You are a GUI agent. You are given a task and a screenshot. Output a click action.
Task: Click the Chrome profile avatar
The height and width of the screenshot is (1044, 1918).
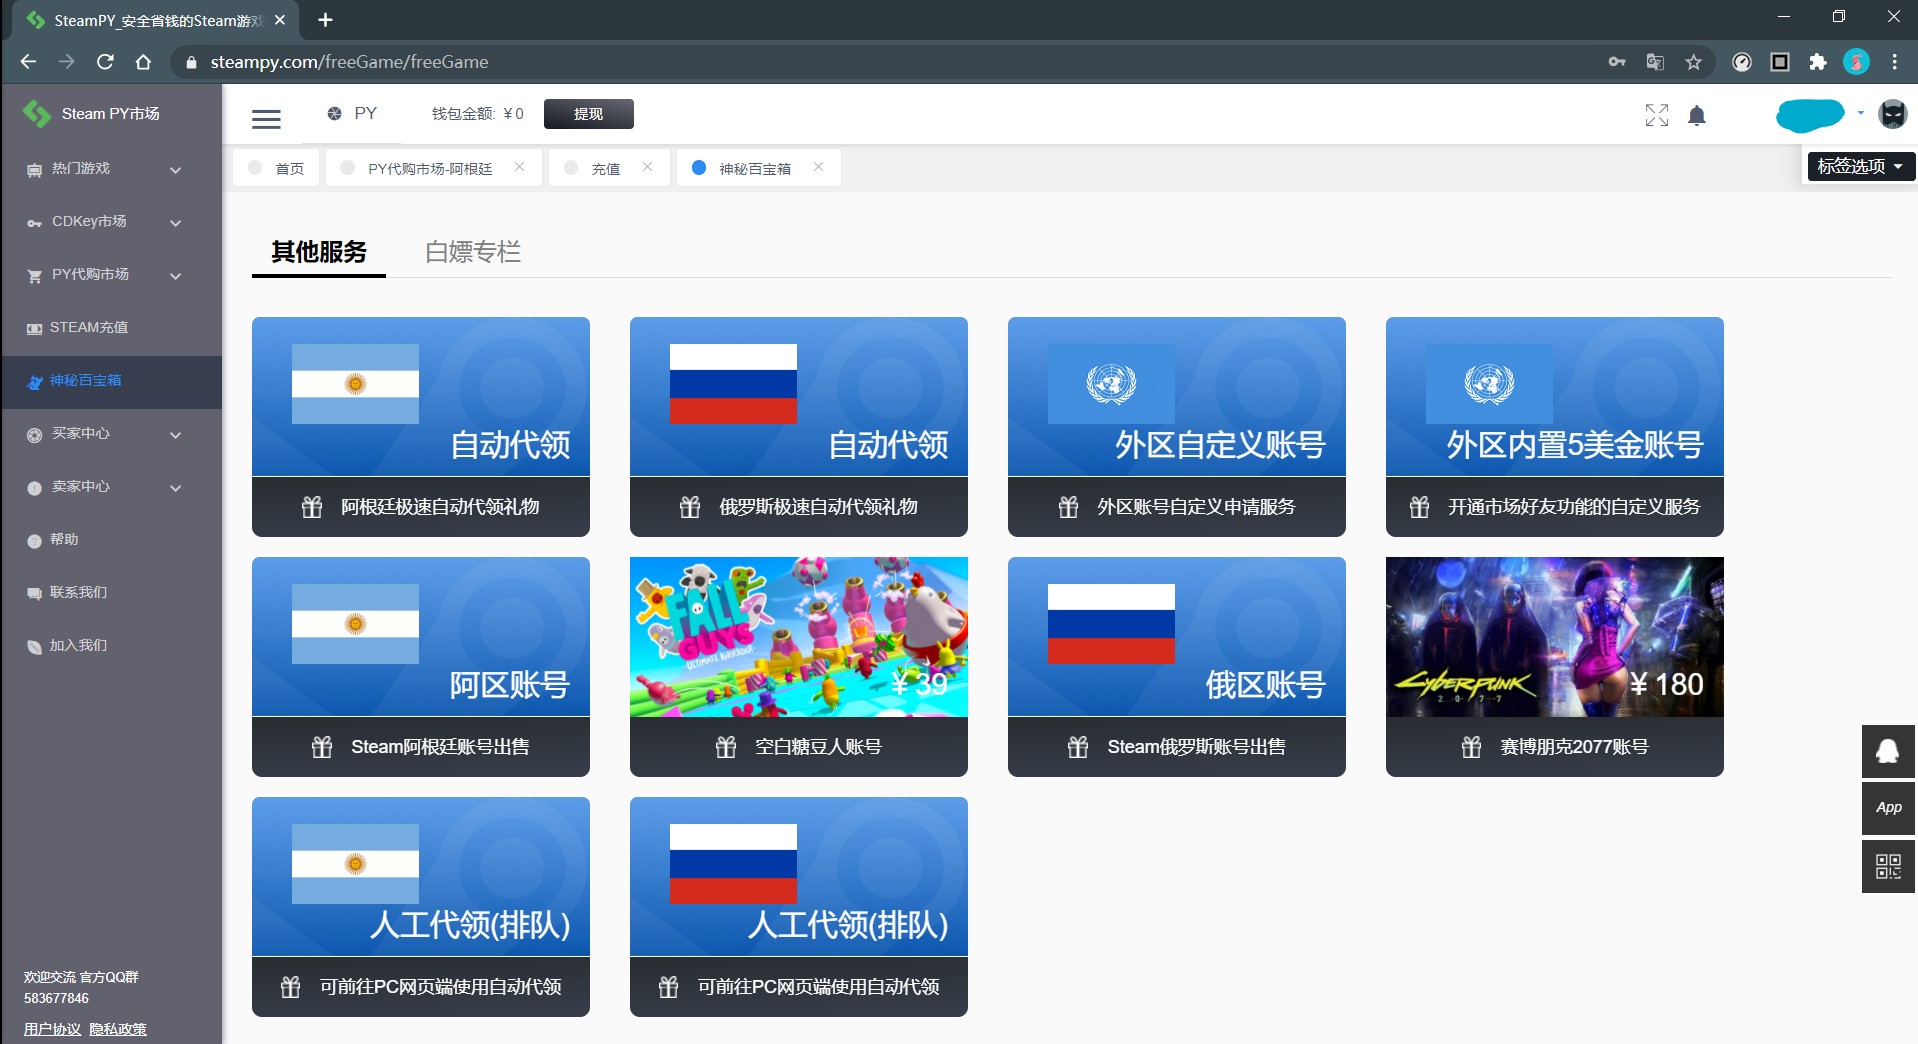[1857, 62]
